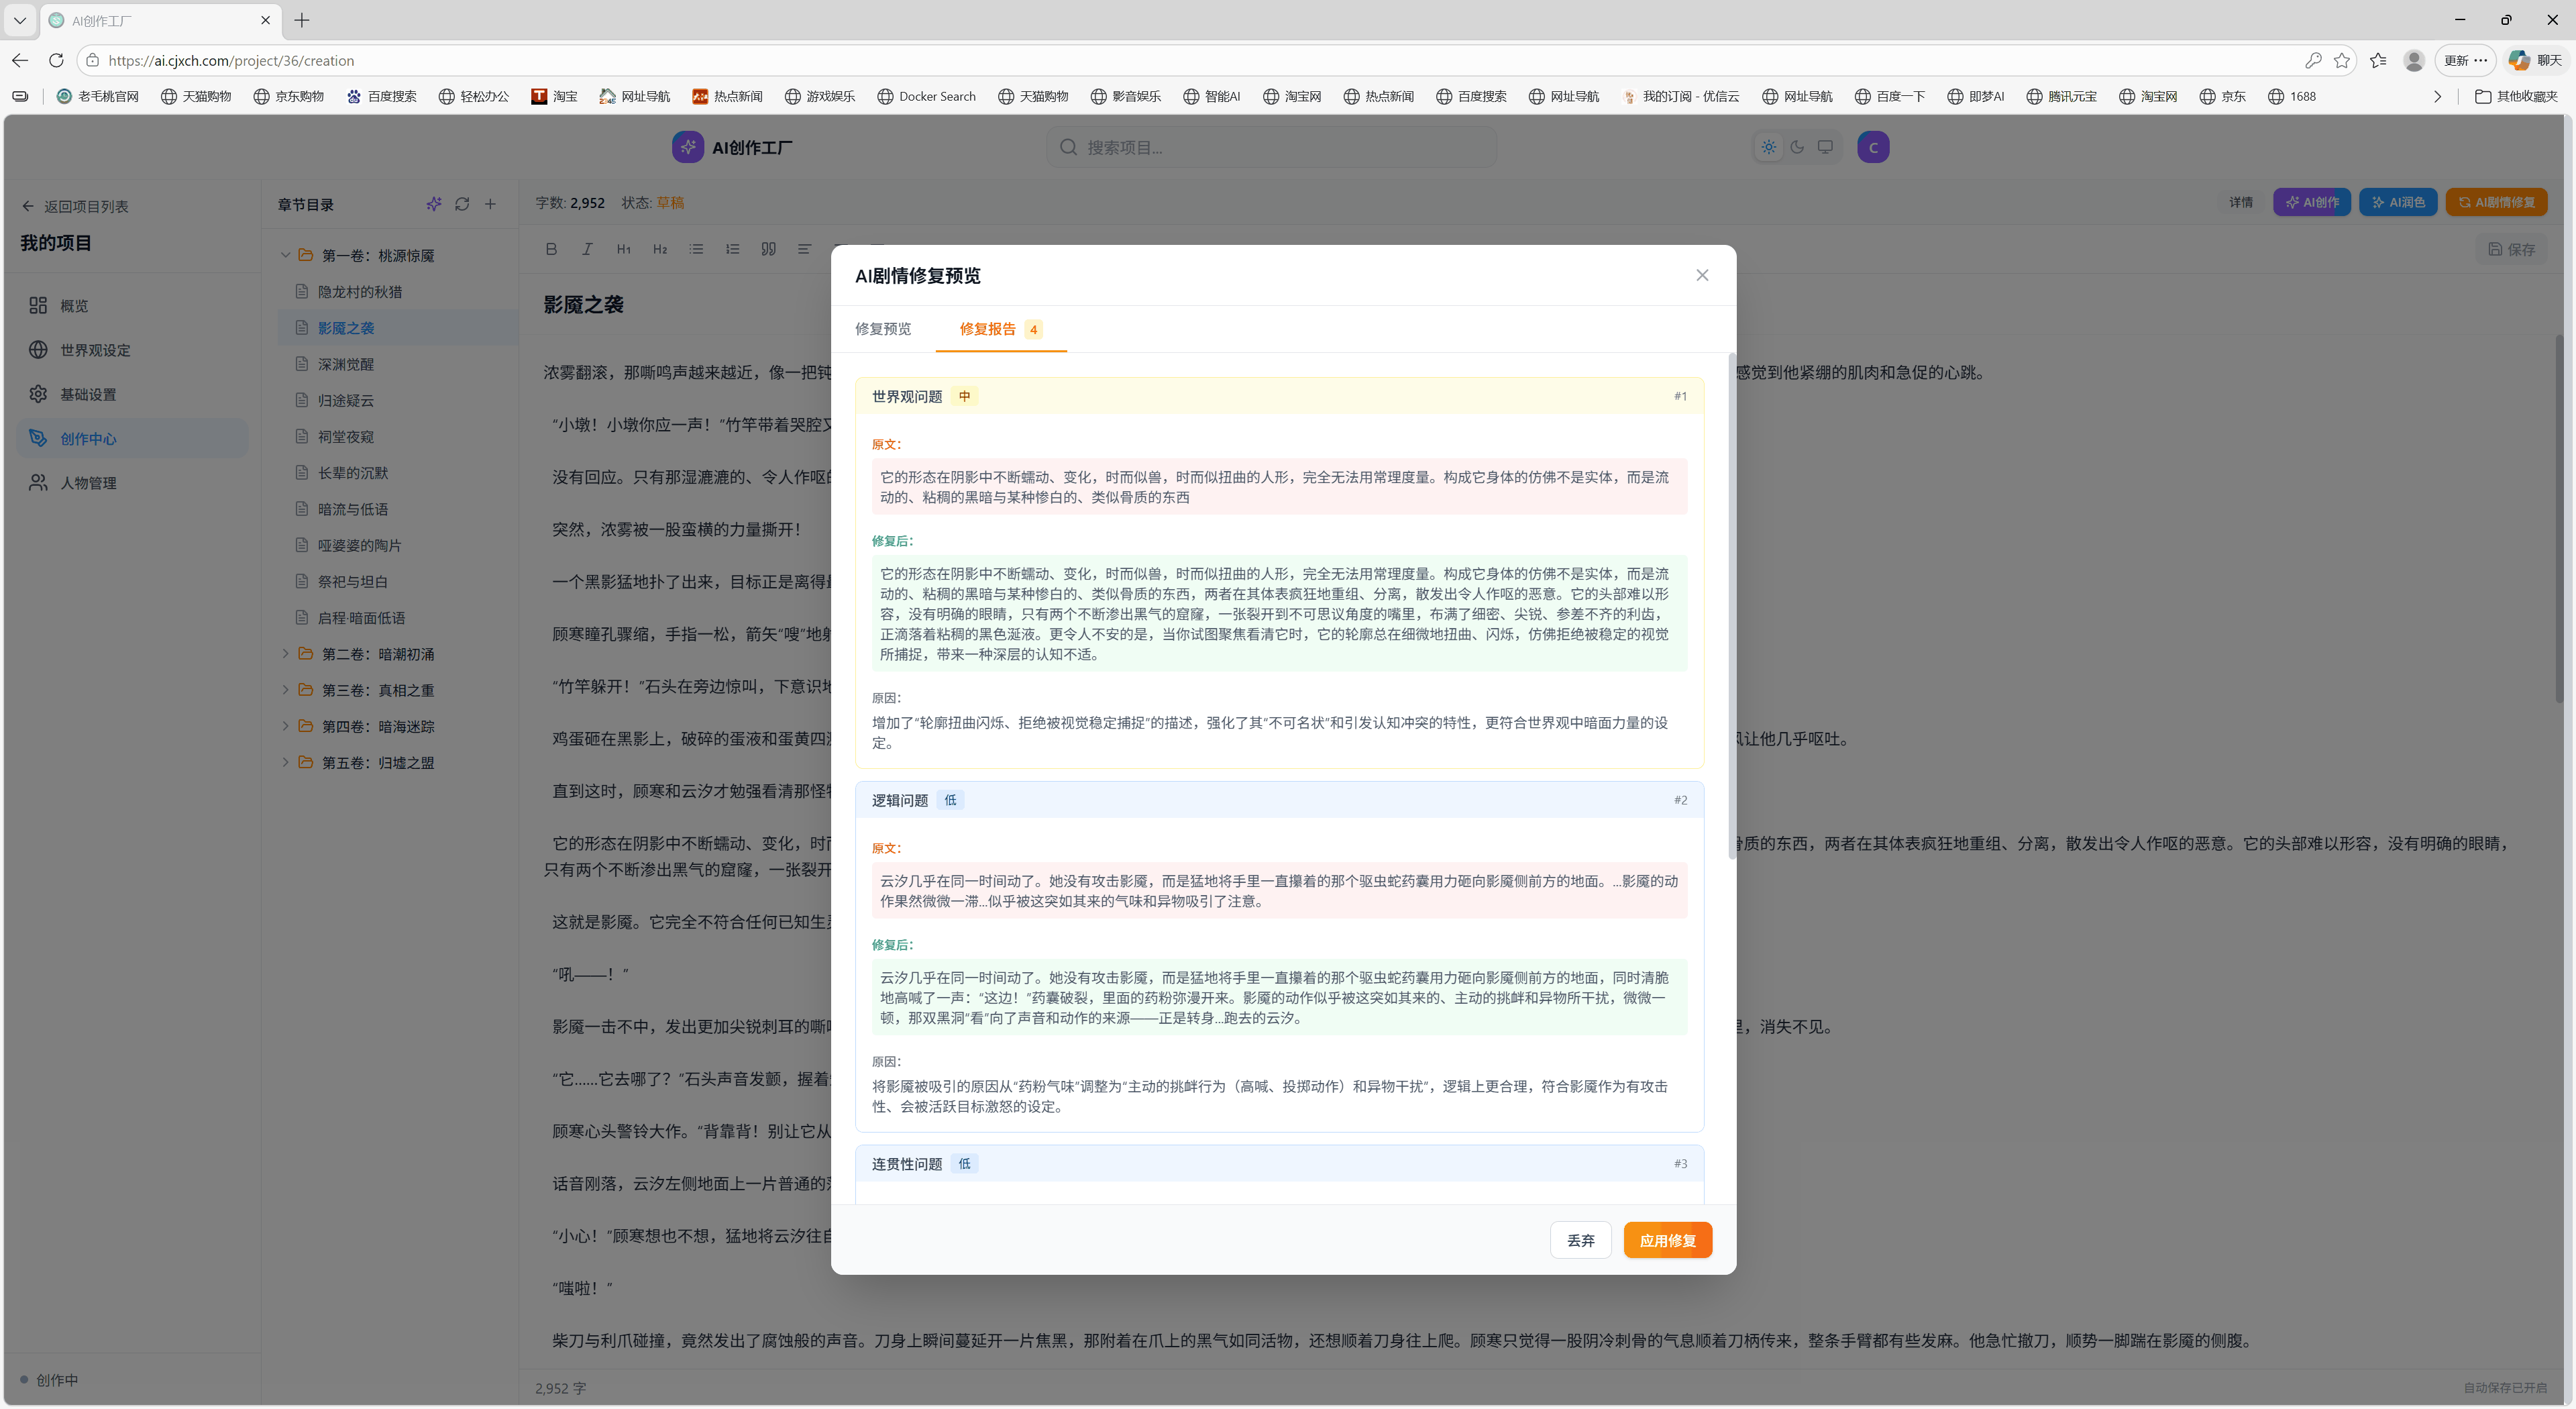Open a new browser tab
Image resolution: width=2576 pixels, height=1409 pixels.
click(x=301, y=20)
